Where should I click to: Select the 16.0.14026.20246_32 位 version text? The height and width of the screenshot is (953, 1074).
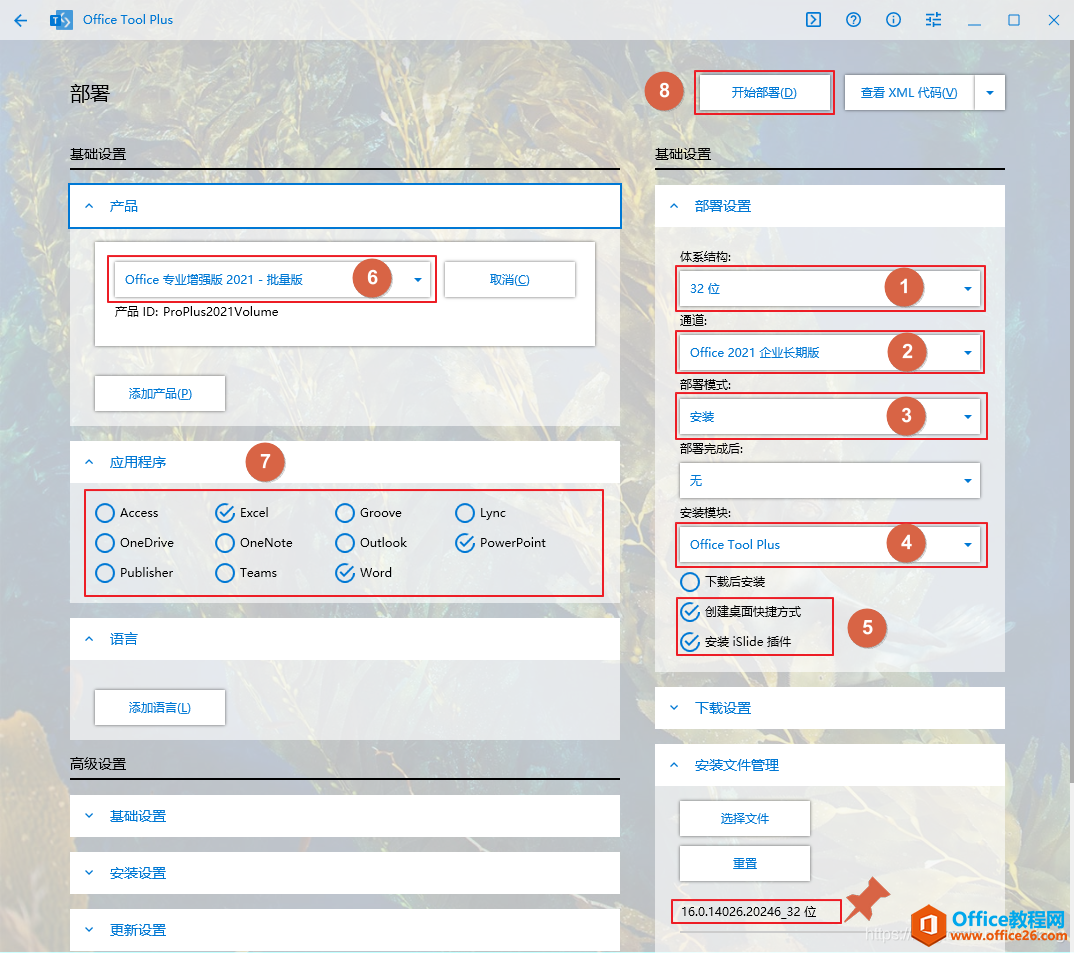tap(749, 911)
